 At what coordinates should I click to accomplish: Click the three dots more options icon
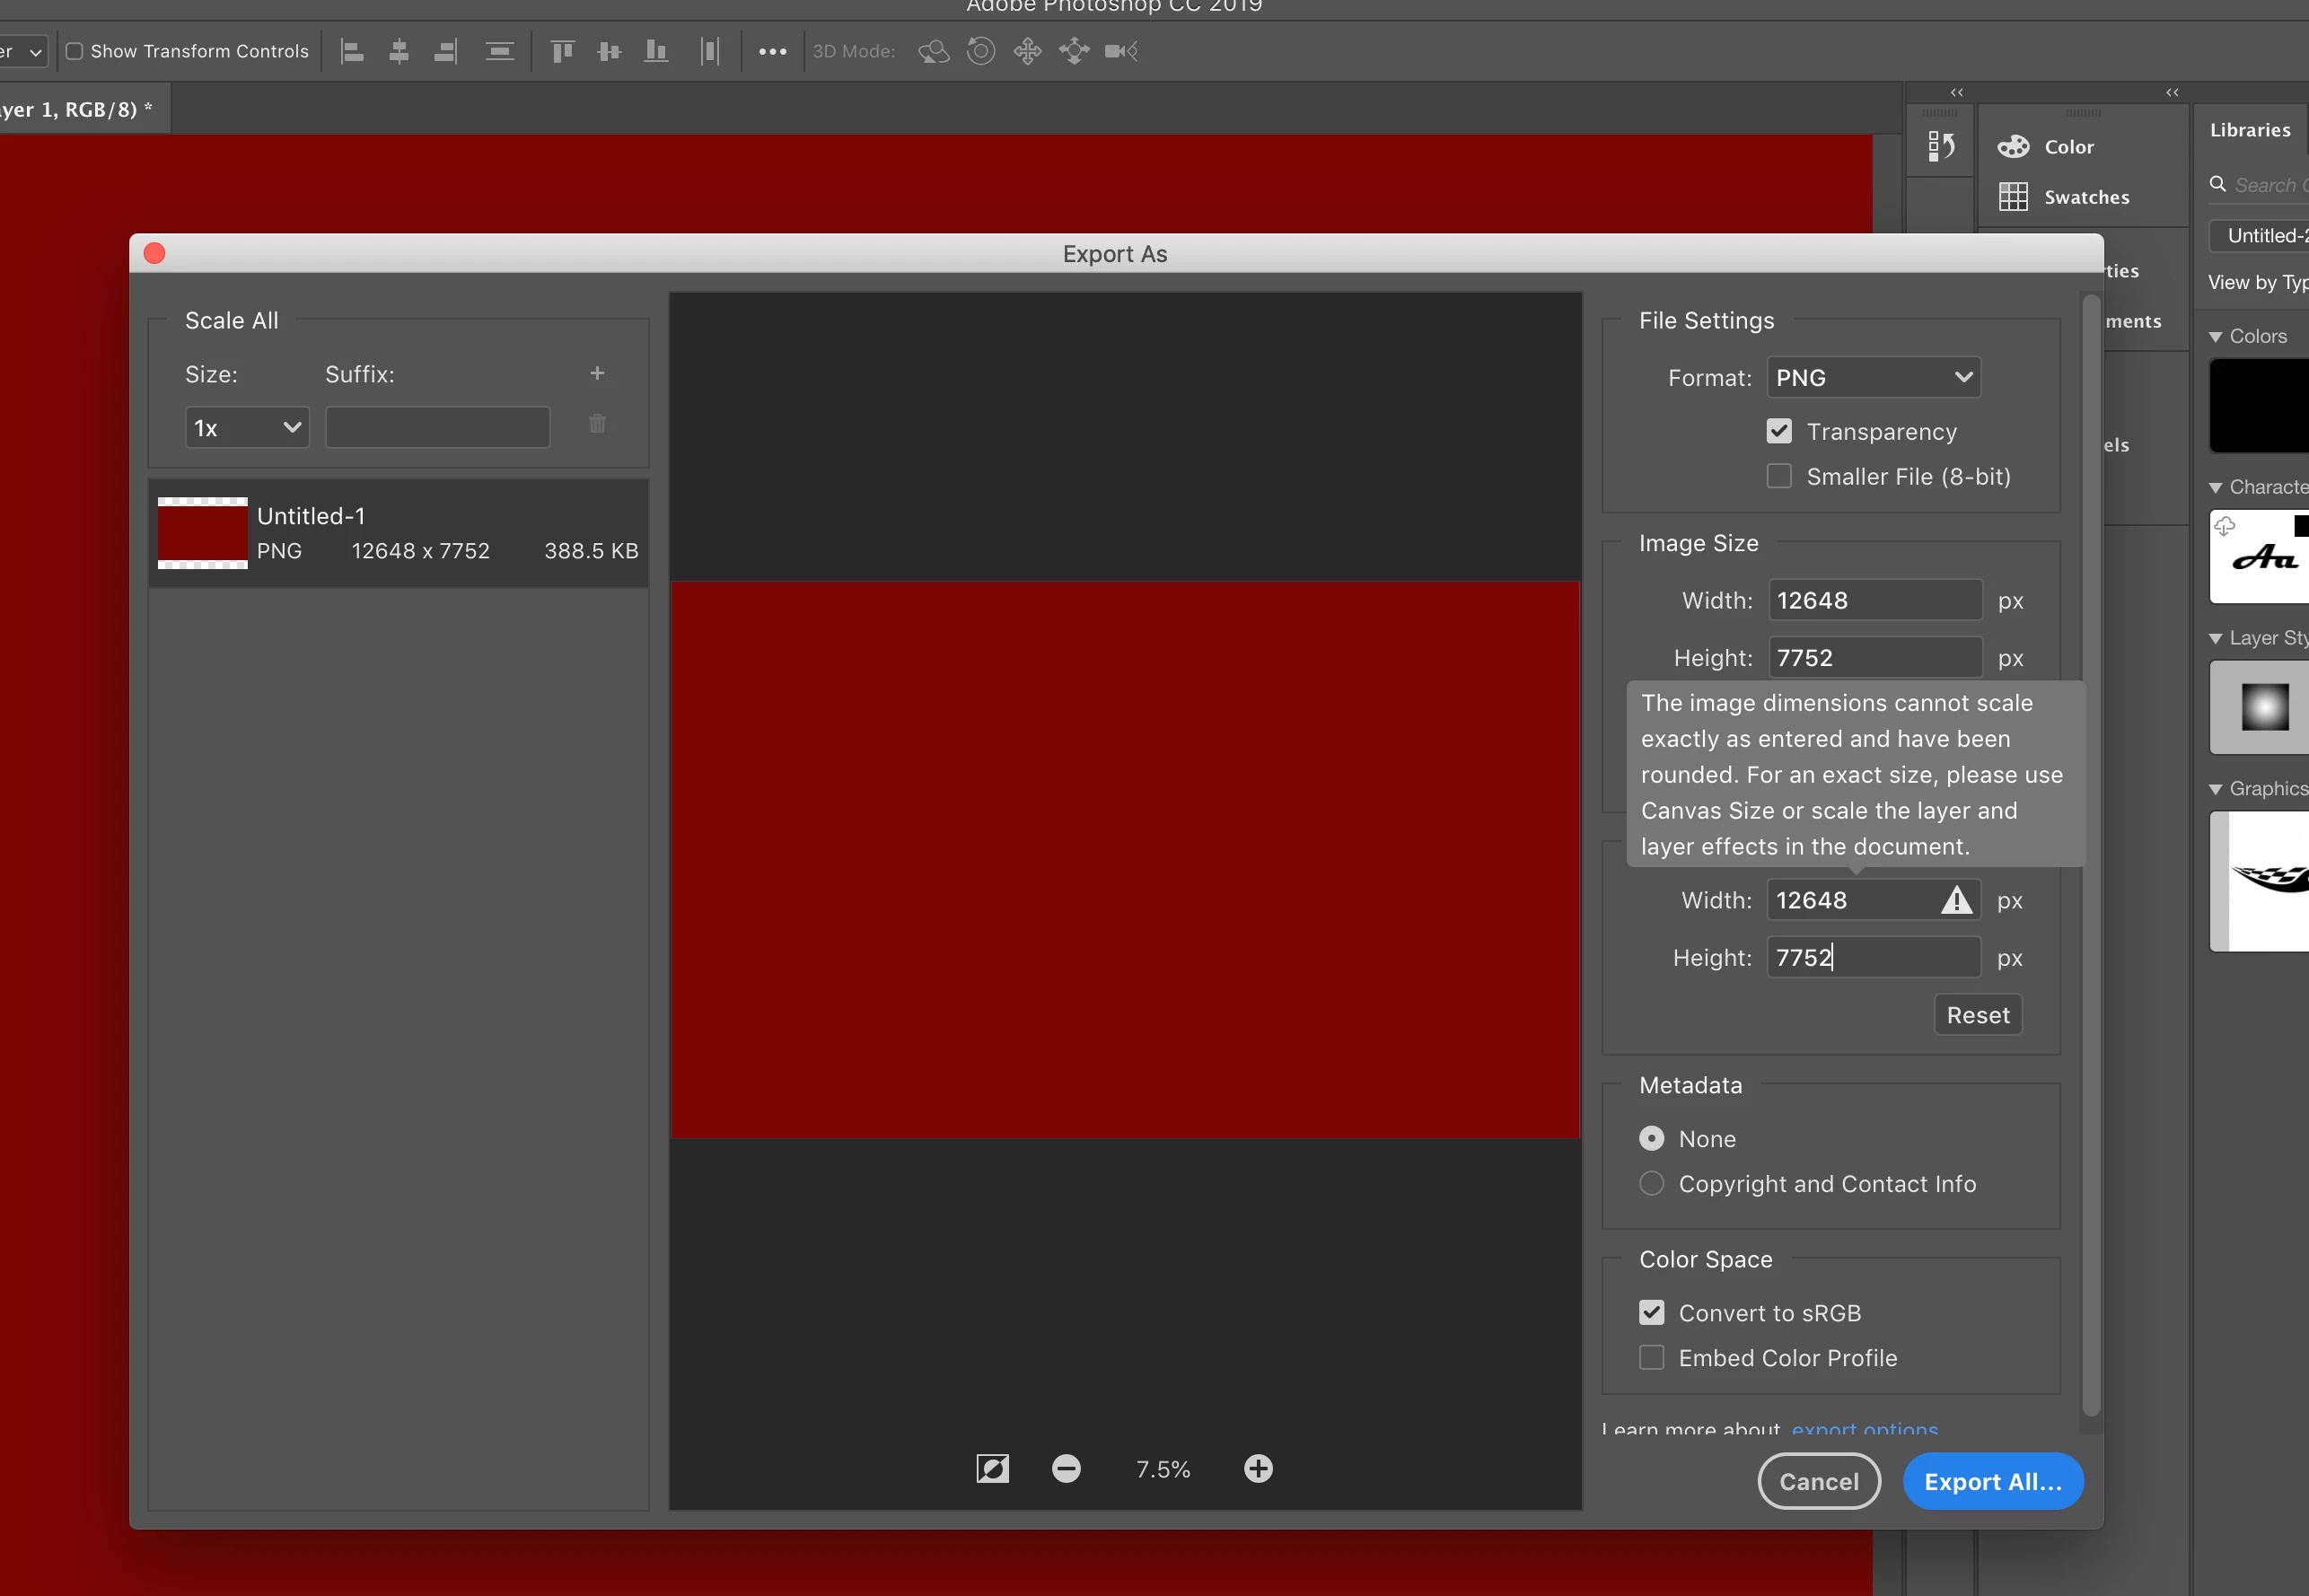[x=772, y=51]
